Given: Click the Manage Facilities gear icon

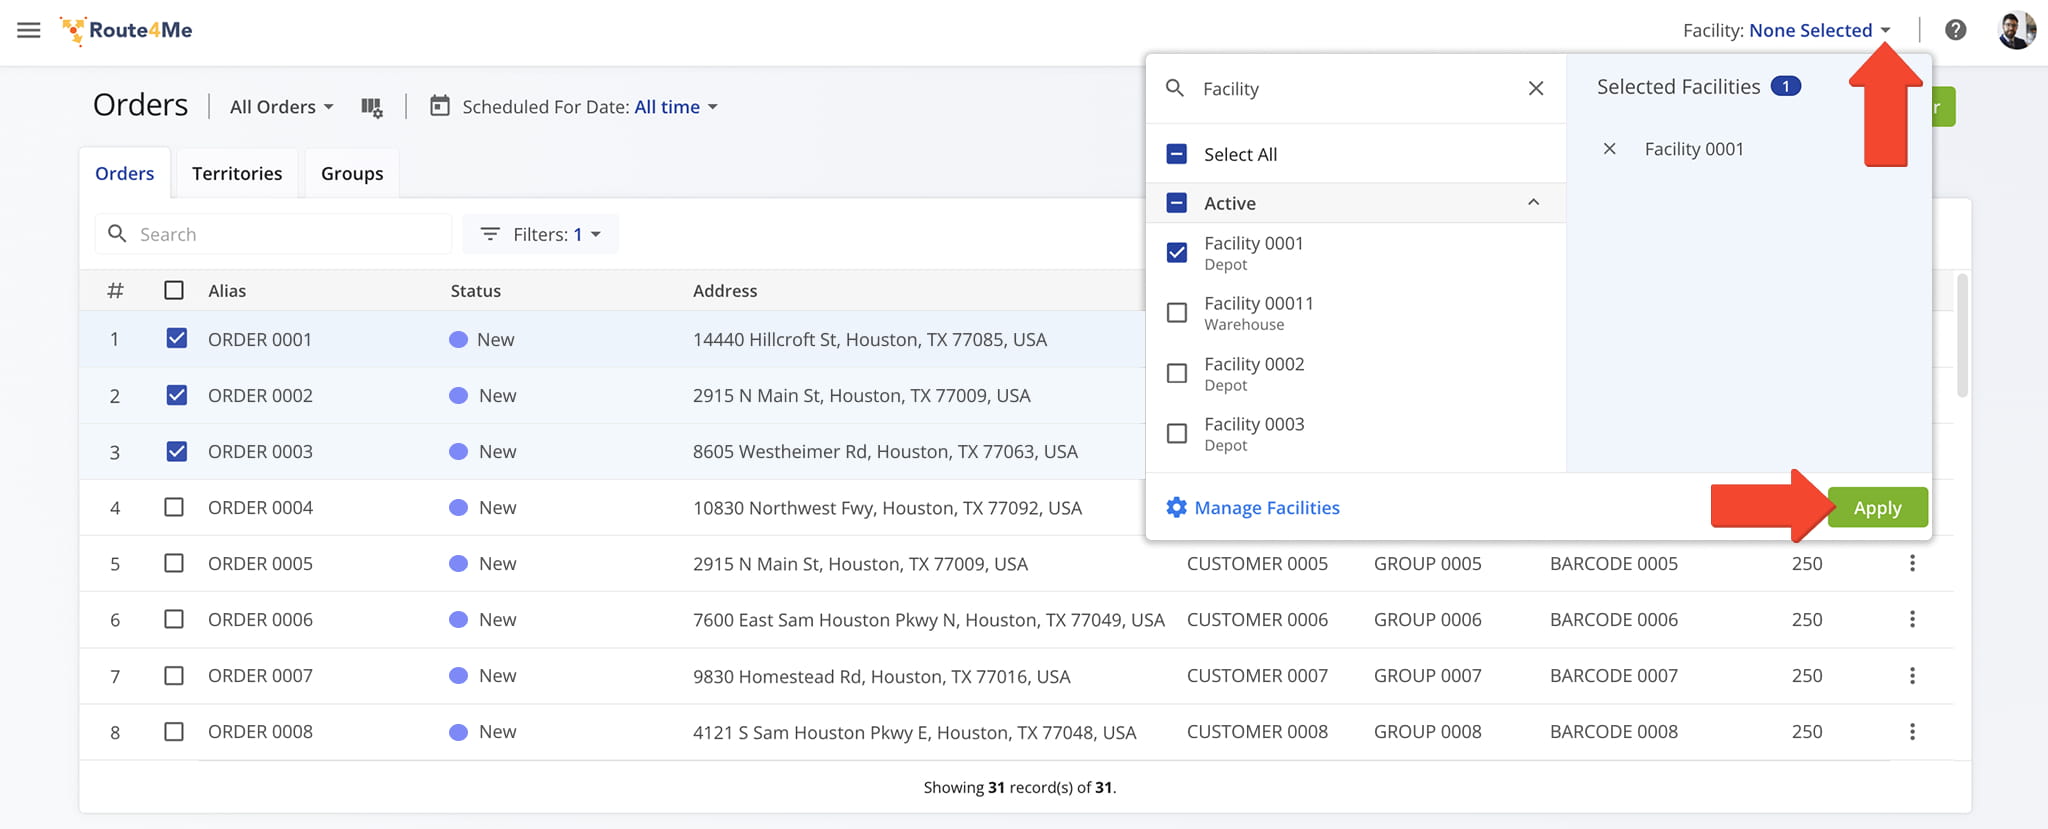Looking at the screenshot, I should click(x=1176, y=507).
